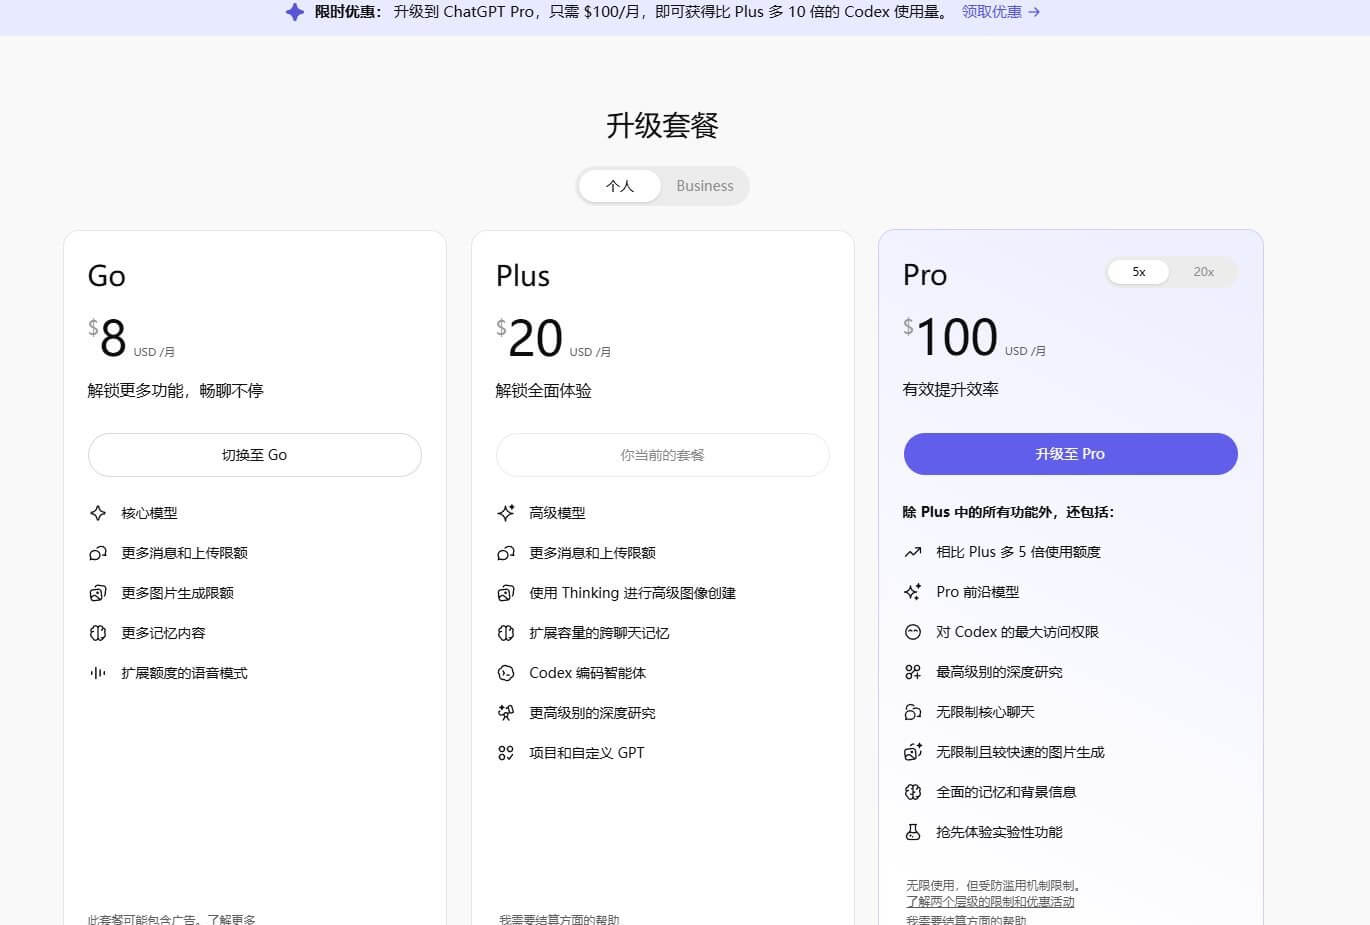The width and height of the screenshot is (1370, 925).
Task: Click the 解锁全面体验 text
Action: coord(544,391)
